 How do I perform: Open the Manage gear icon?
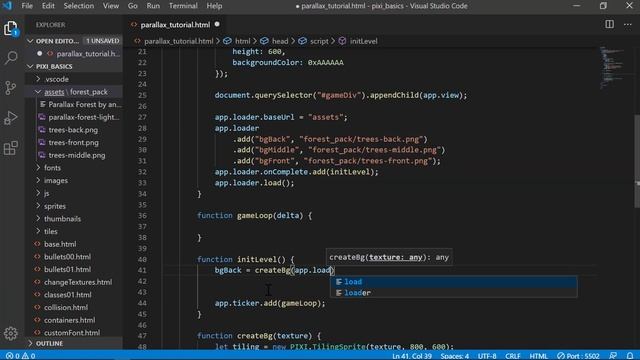11,333
